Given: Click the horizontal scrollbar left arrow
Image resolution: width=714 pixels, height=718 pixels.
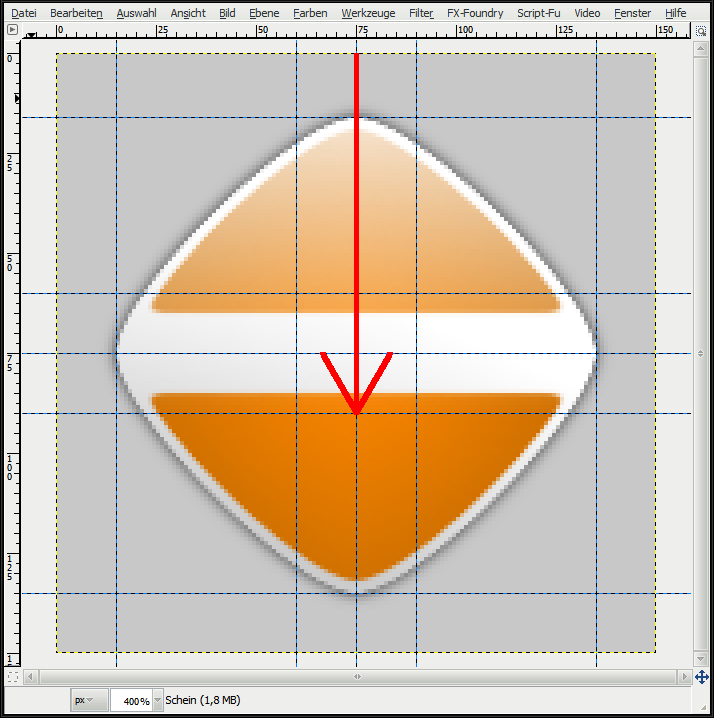Looking at the screenshot, I should (31, 676).
